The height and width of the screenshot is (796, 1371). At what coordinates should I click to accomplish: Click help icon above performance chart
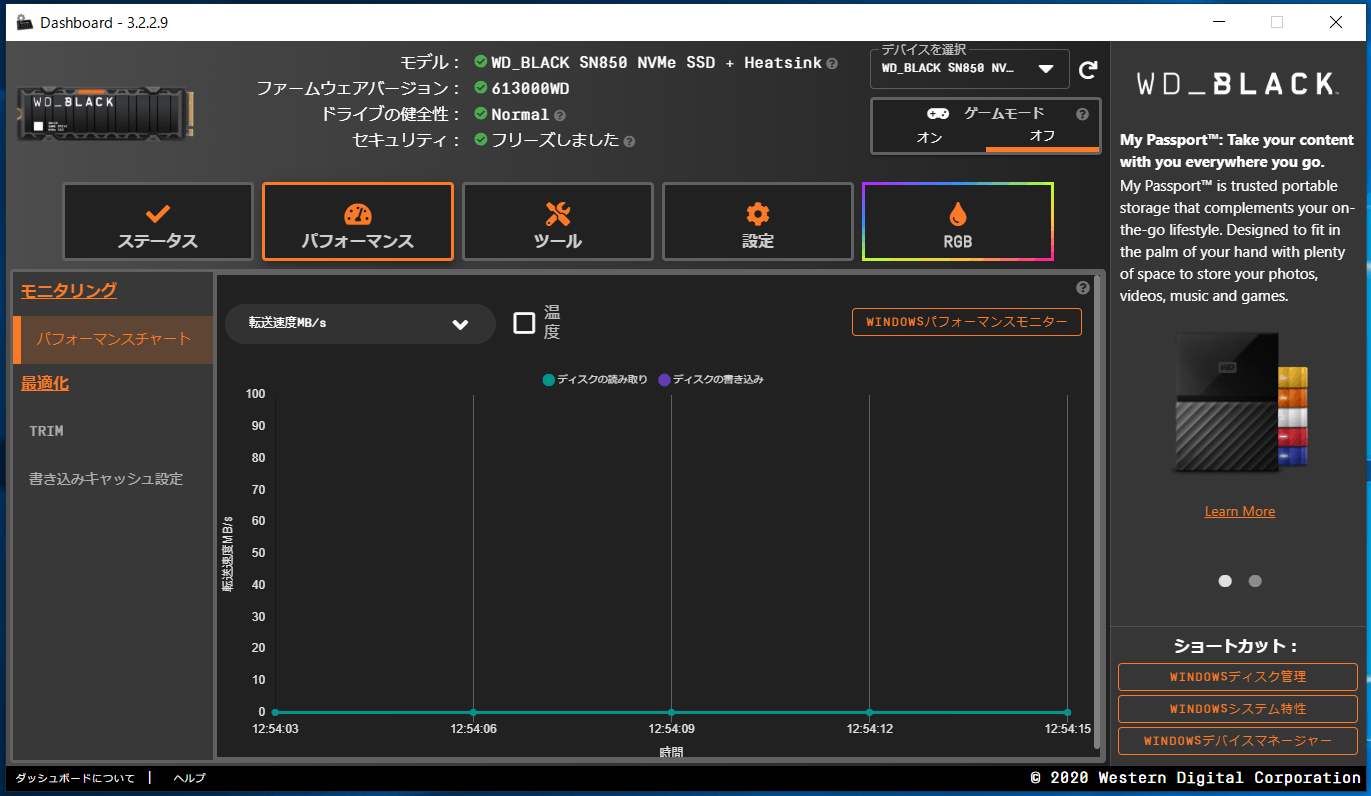tap(1082, 288)
